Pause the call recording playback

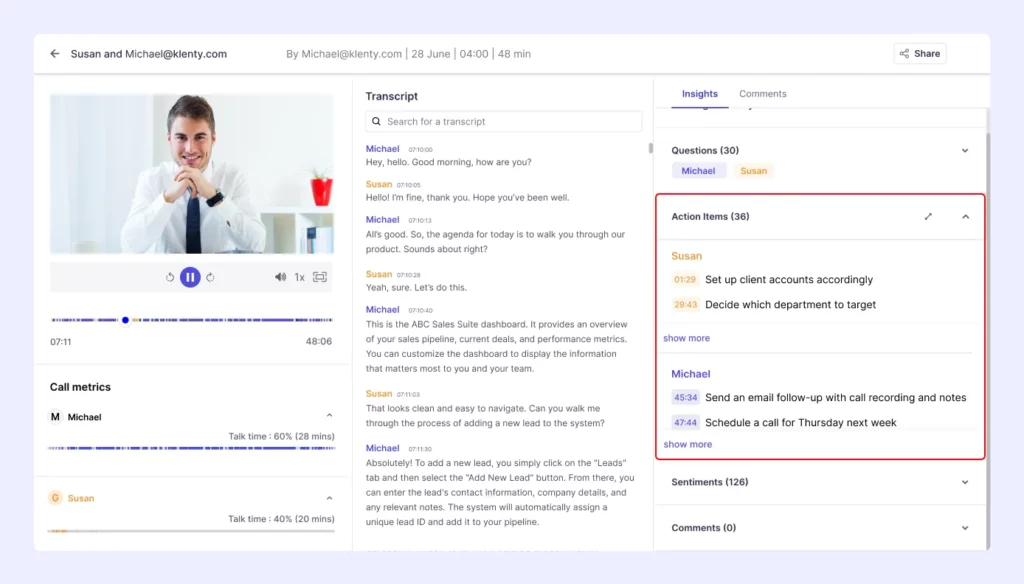coord(190,277)
